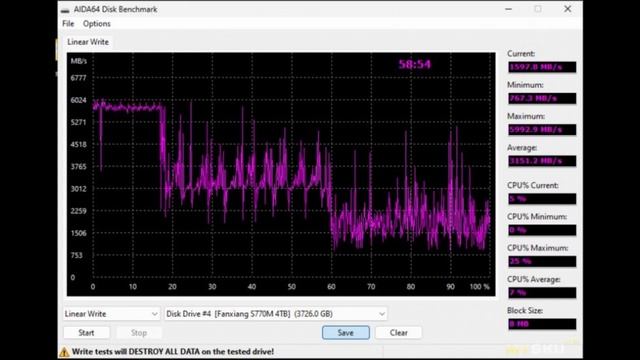
Task: Clear the benchmark graph
Action: 398,333
